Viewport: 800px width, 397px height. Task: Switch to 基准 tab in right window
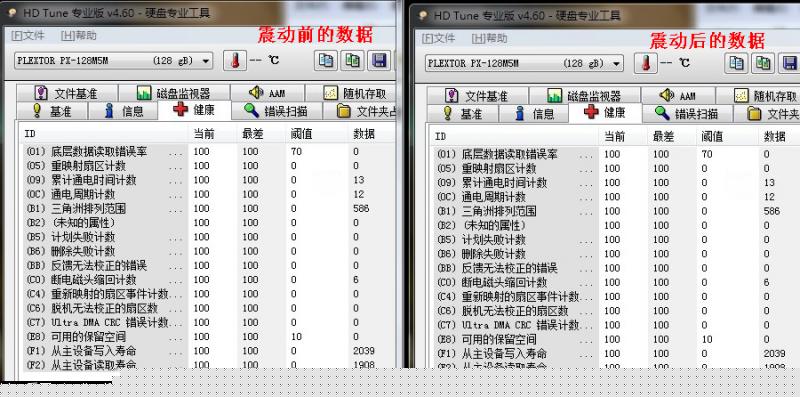click(463, 114)
